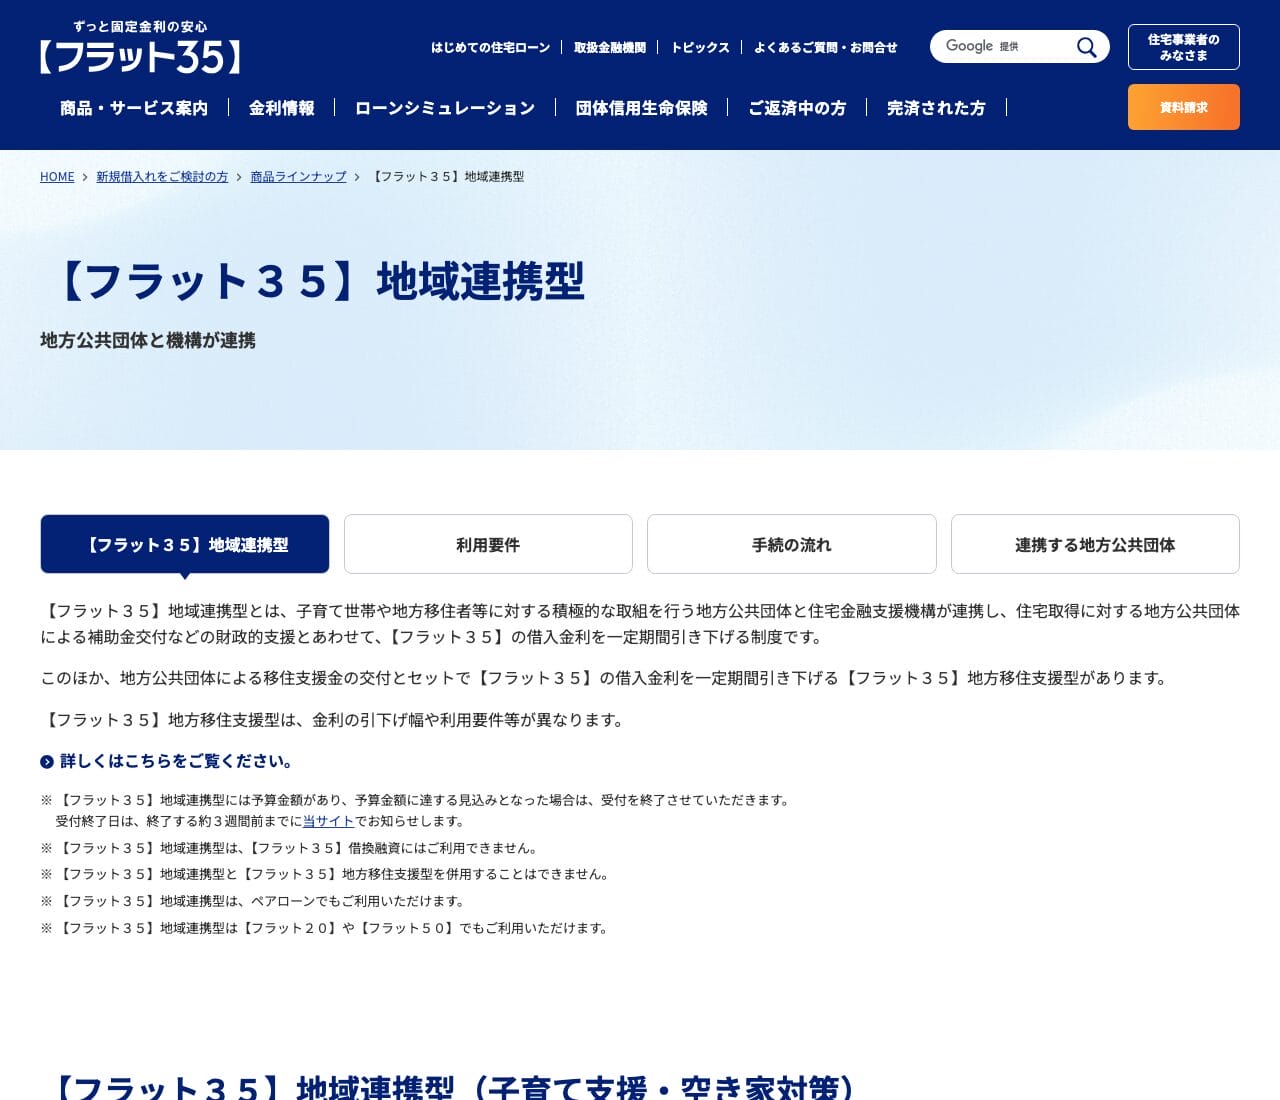Viewport: 1280px width, 1100px height.
Task: Click the Flat 35 logo
Action: [140, 47]
